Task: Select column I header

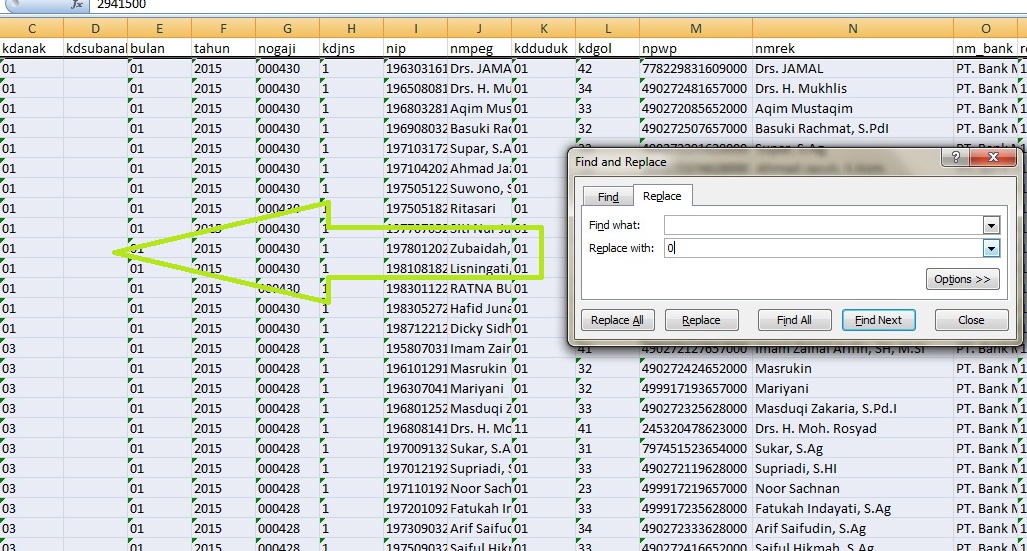Action: pos(415,28)
